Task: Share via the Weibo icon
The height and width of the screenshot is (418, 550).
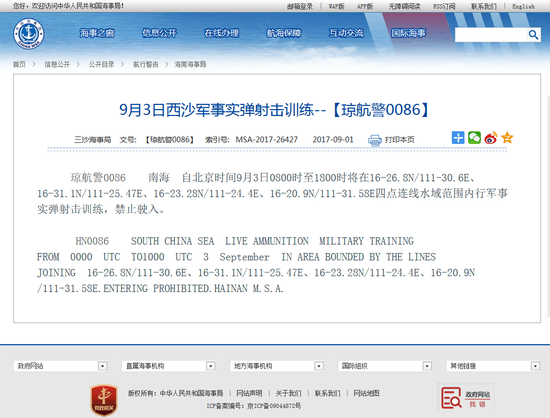Action: [x=491, y=138]
